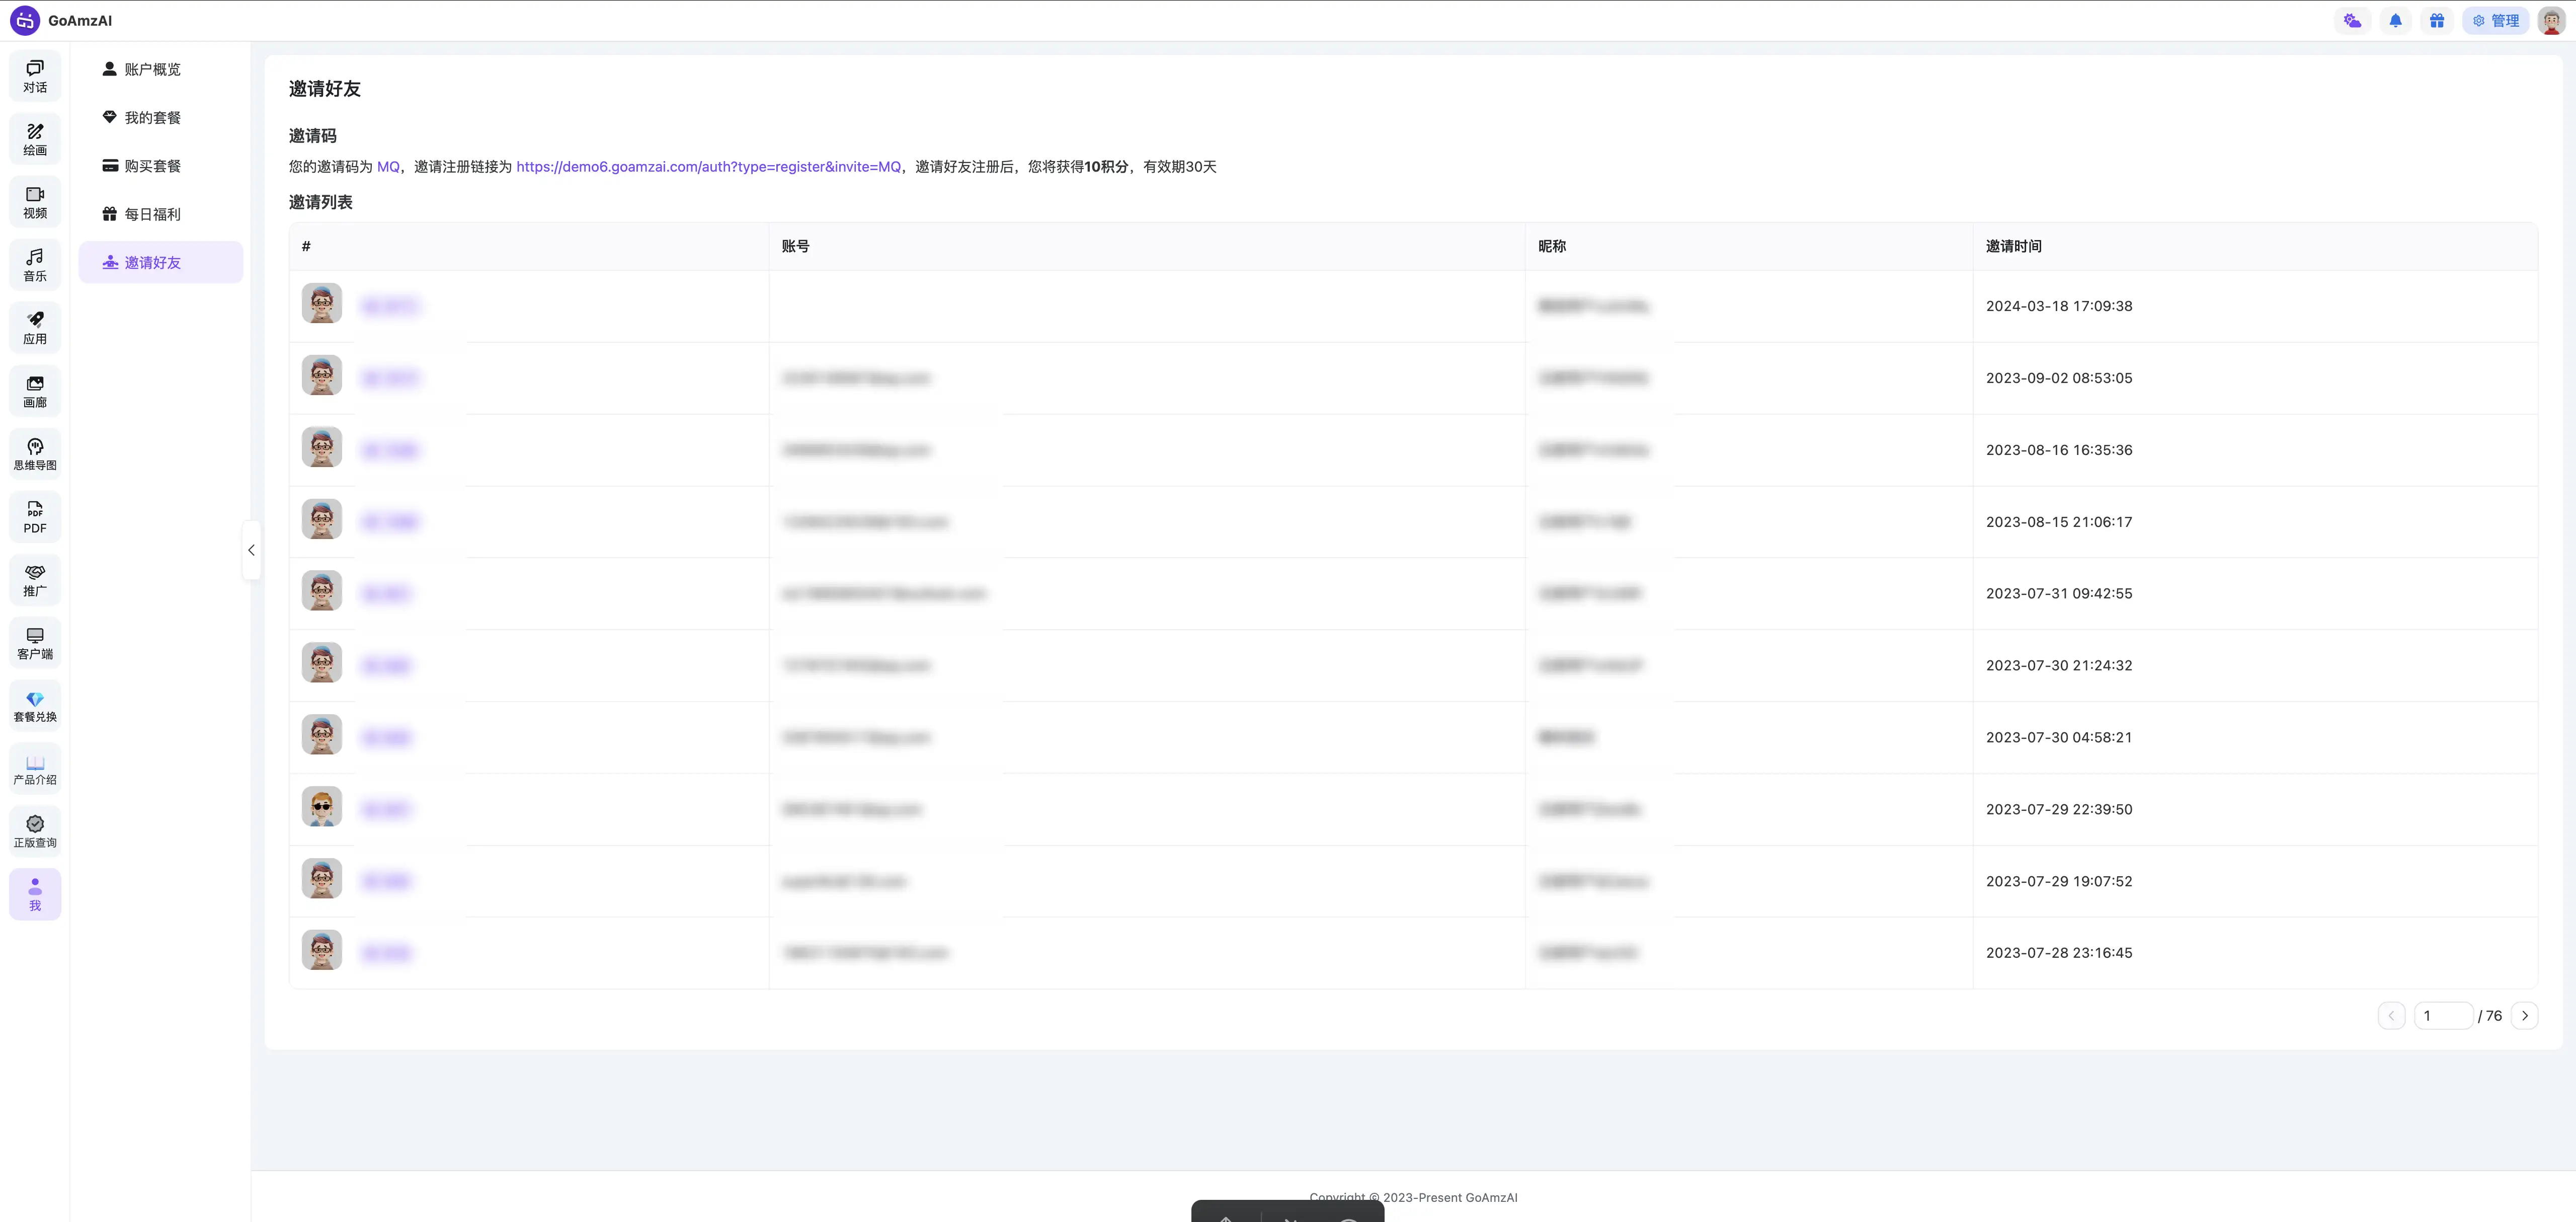
Task: Go to the 视频 video section
Action: pyautogui.click(x=35, y=202)
